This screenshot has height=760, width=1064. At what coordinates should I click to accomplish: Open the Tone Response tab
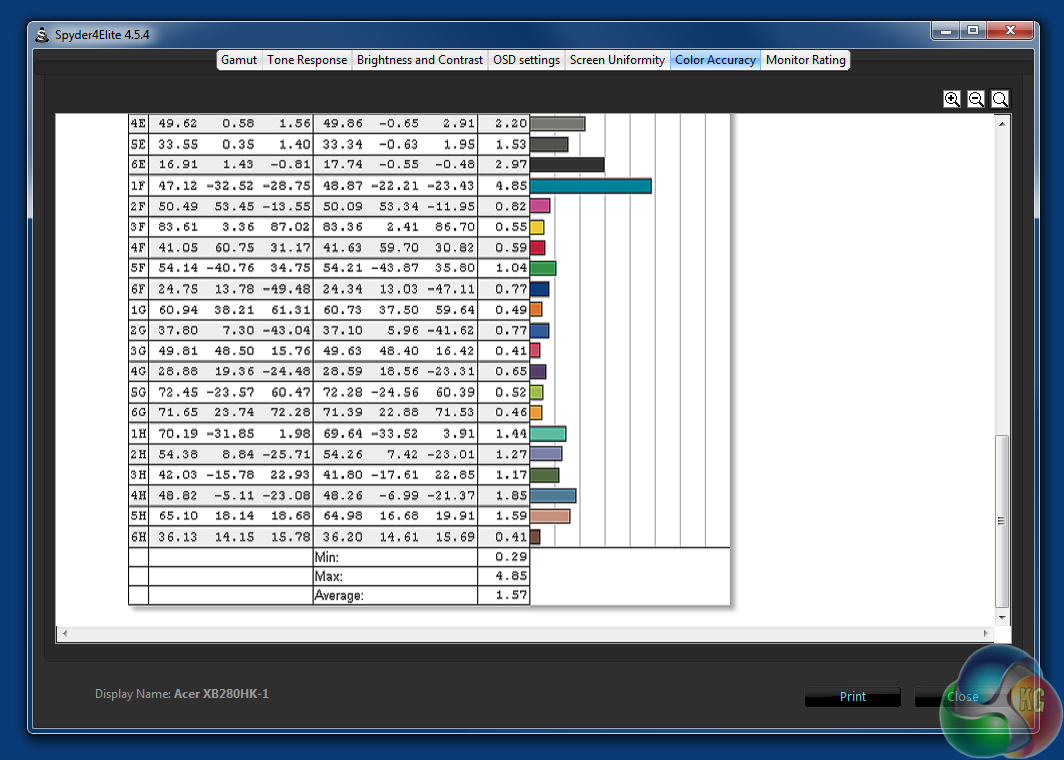(x=307, y=60)
